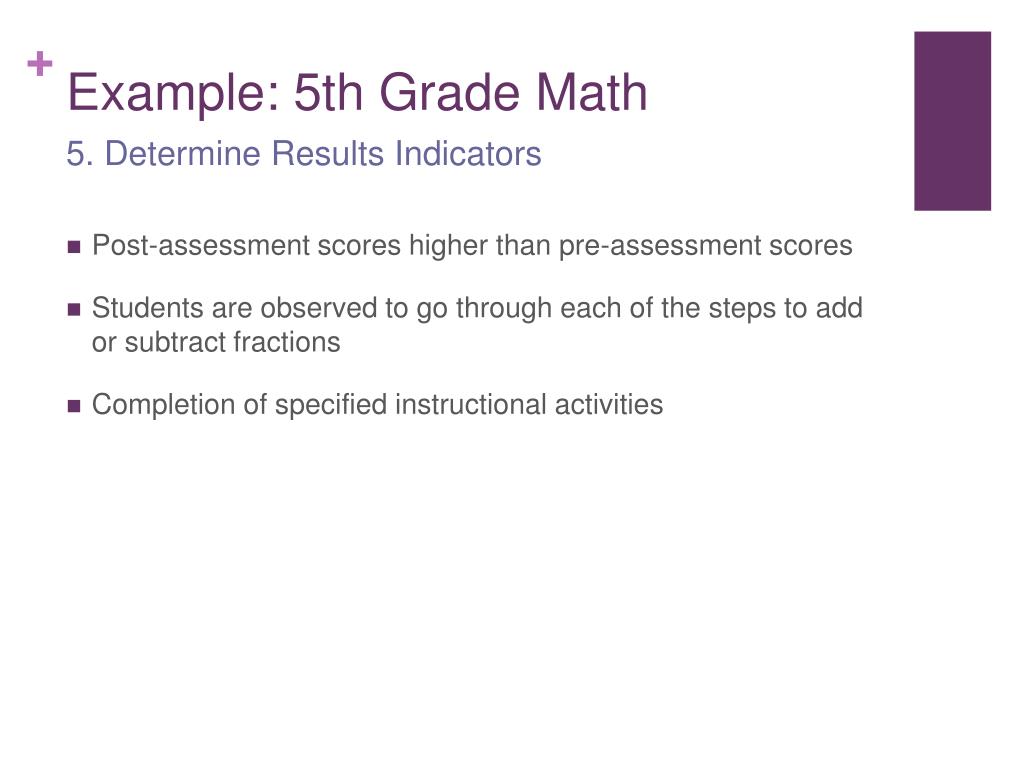Viewport: 1024px width, 768px height.
Task: Click the line or subtract fractions
Action: pyautogui.click(x=216, y=342)
